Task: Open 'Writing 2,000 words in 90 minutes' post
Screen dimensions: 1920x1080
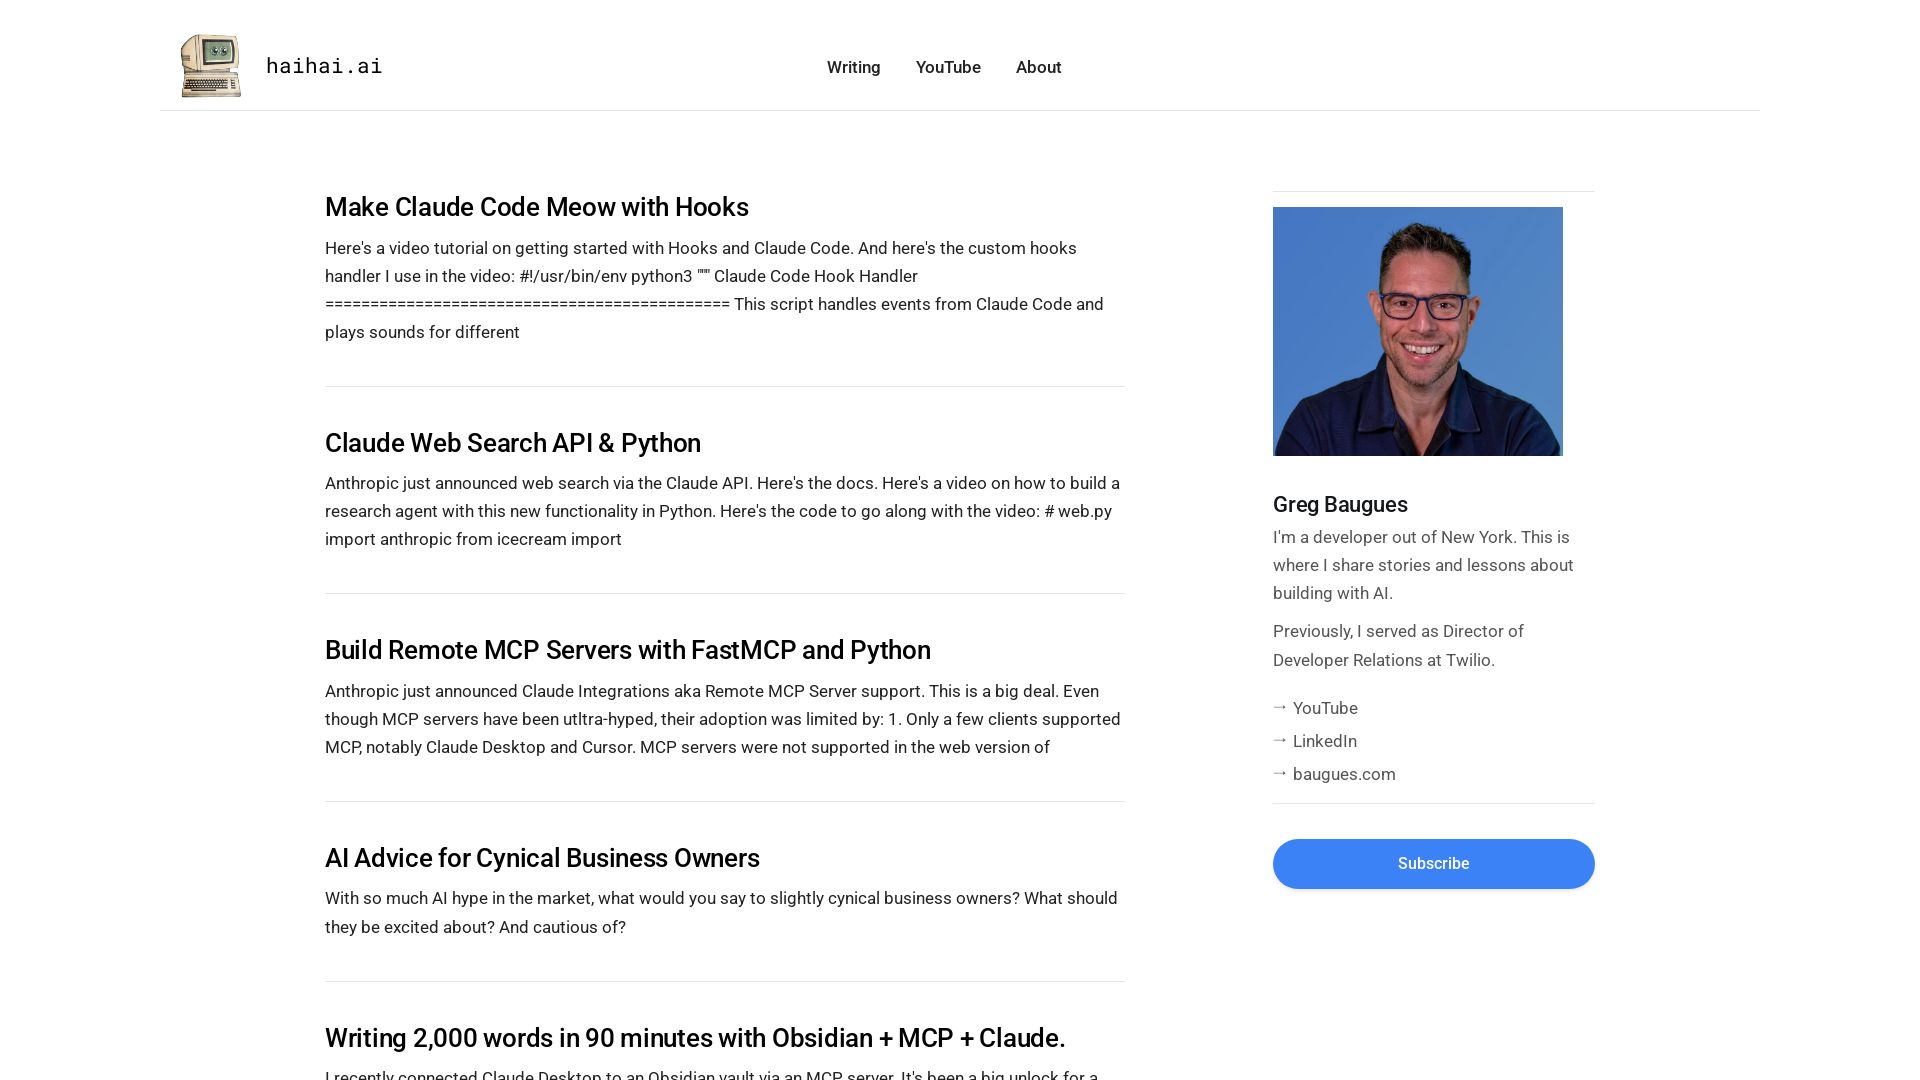Action: click(x=695, y=1038)
